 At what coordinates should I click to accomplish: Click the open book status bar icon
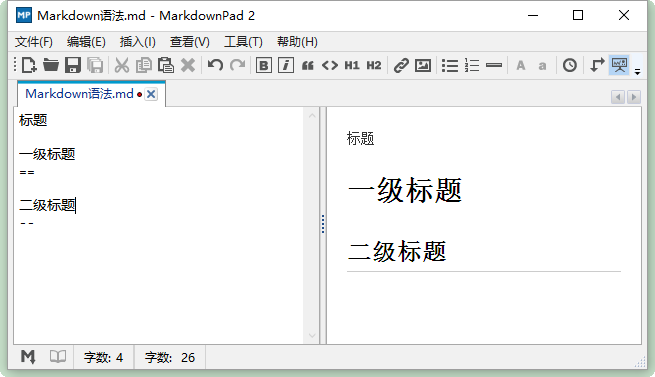pyautogui.click(x=58, y=357)
